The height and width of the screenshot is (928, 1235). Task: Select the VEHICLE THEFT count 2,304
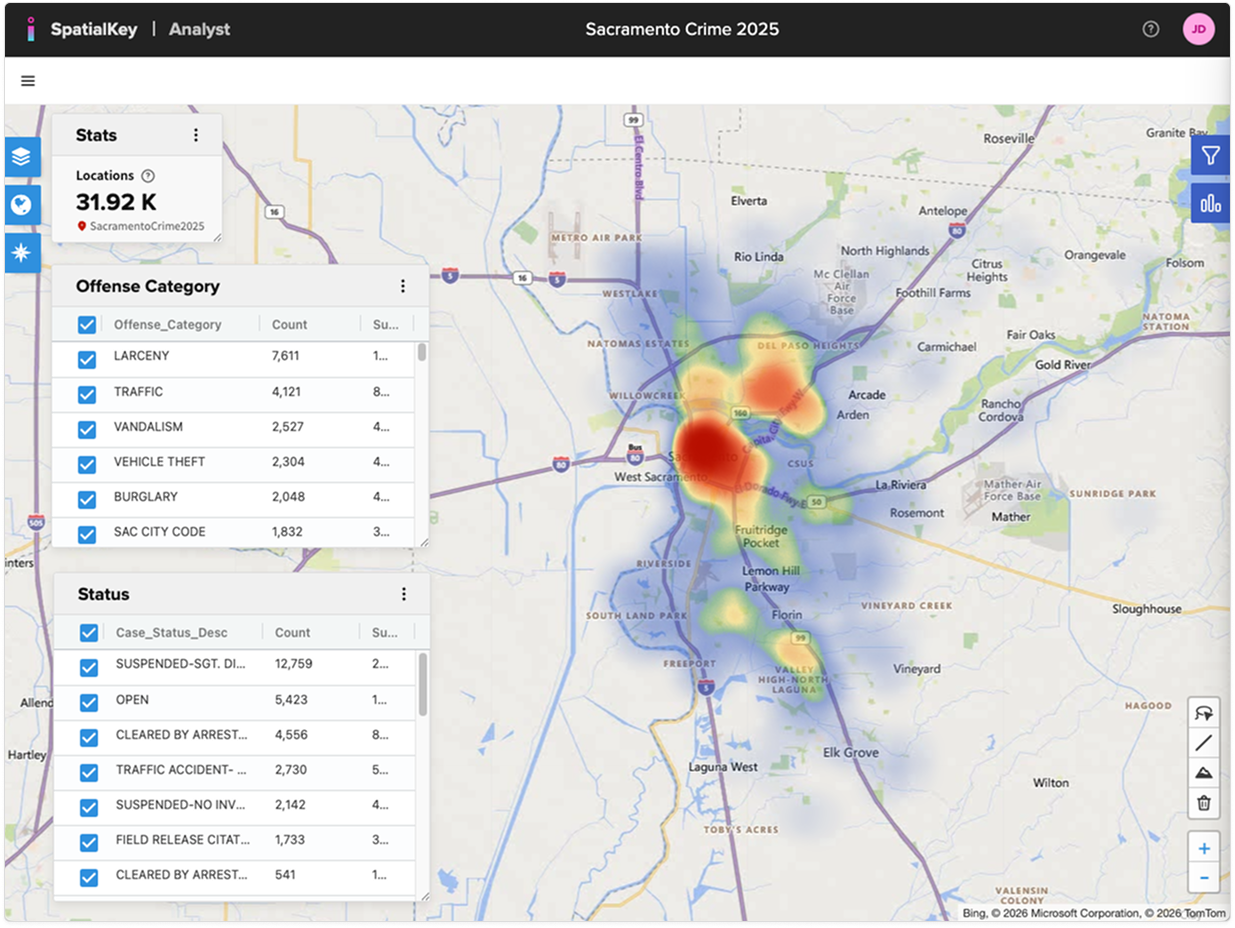coord(288,462)
